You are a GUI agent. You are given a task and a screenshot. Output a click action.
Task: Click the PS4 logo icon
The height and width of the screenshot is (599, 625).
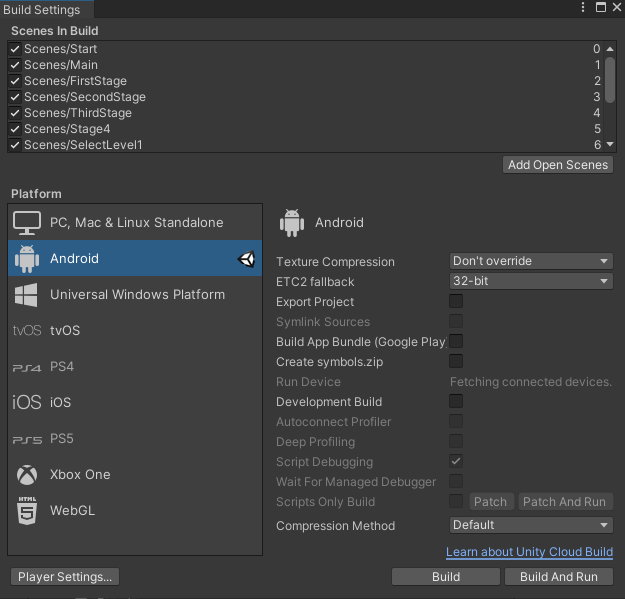(x=27, y=367)
